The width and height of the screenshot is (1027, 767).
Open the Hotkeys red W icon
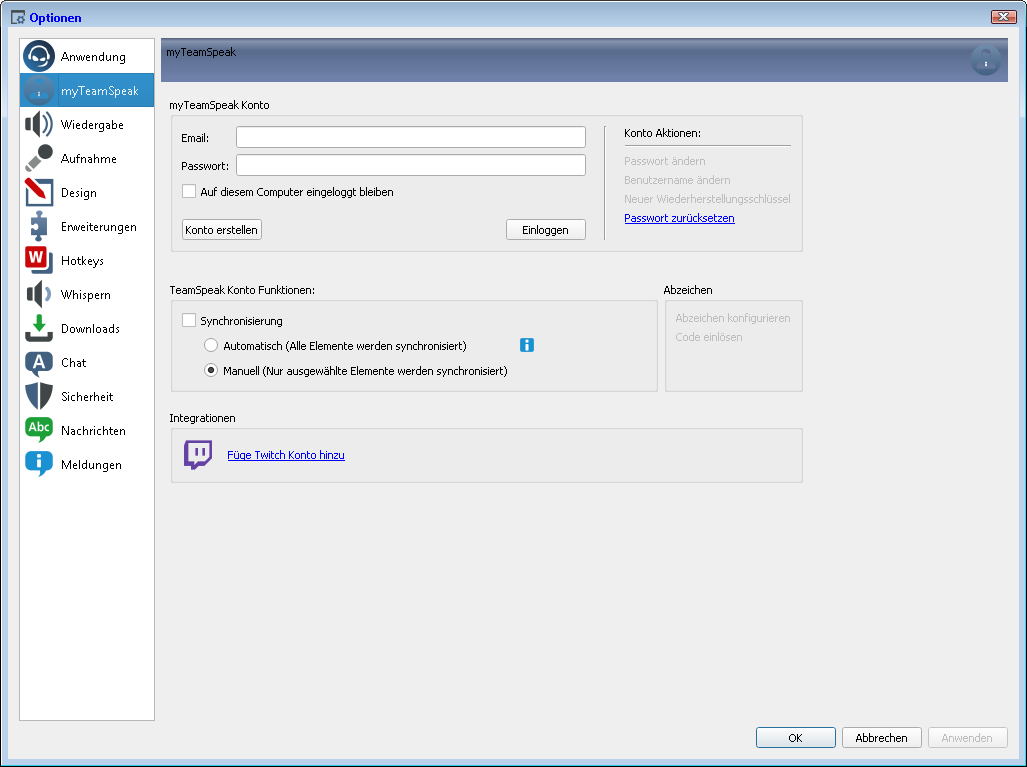point(39,260)
